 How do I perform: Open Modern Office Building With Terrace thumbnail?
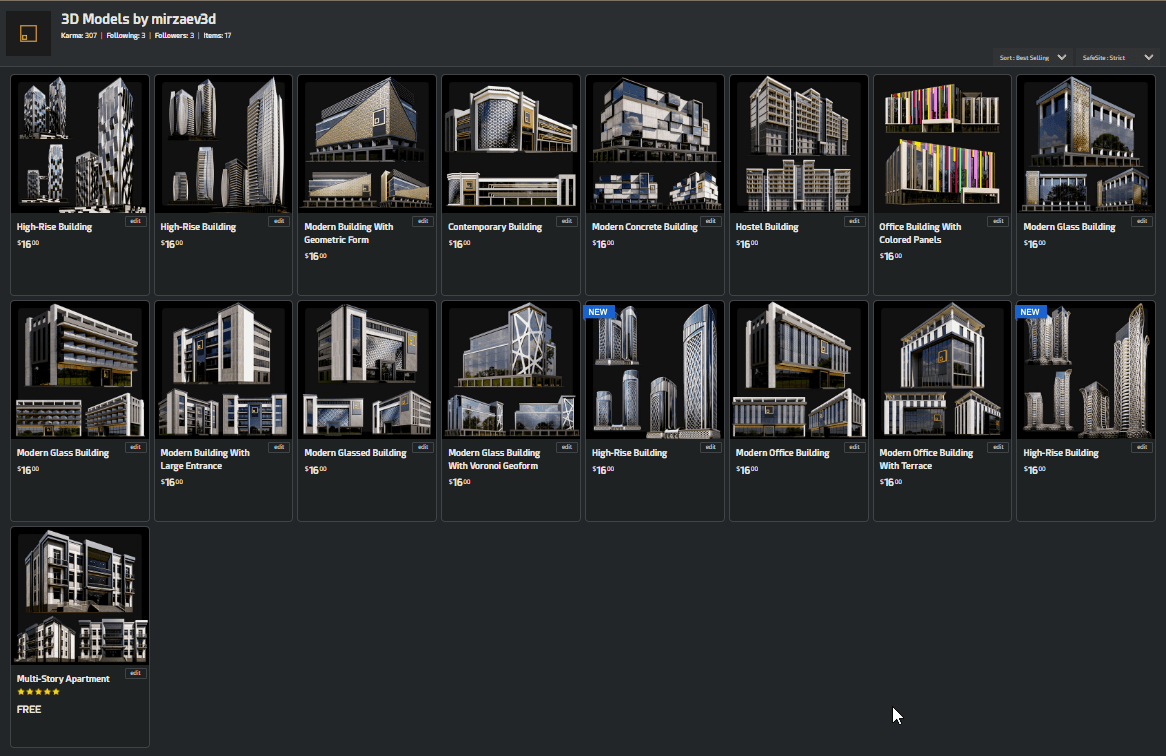point(942,369)
